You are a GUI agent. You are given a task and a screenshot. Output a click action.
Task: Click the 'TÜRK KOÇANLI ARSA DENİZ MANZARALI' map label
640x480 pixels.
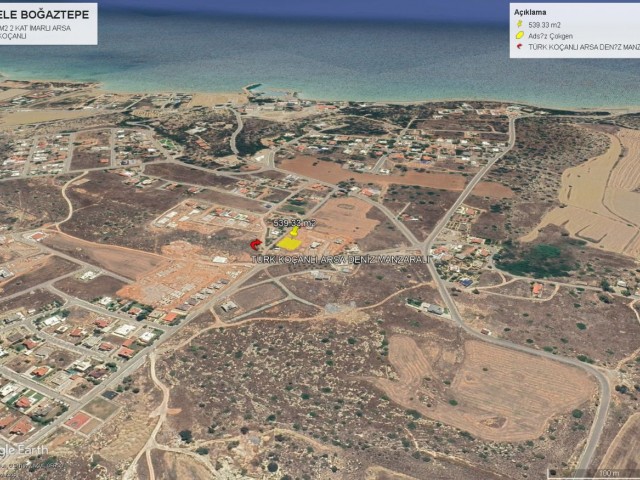pos(340,260)
